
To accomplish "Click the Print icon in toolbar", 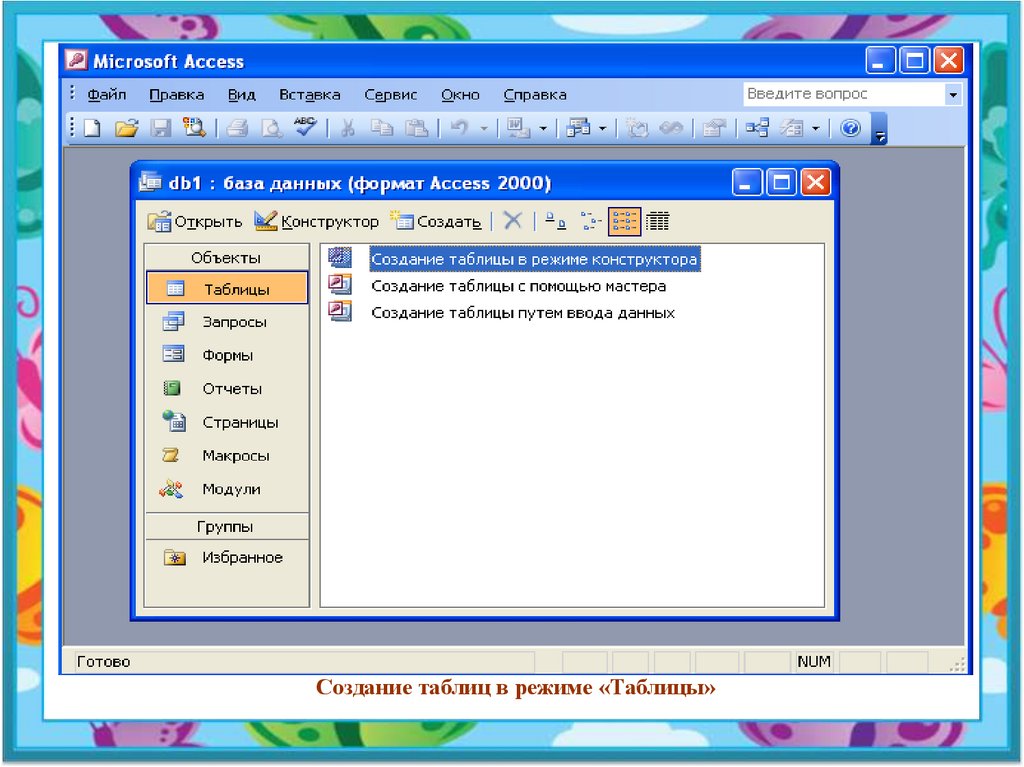I will pyautogui.click(x=237, y=127).
